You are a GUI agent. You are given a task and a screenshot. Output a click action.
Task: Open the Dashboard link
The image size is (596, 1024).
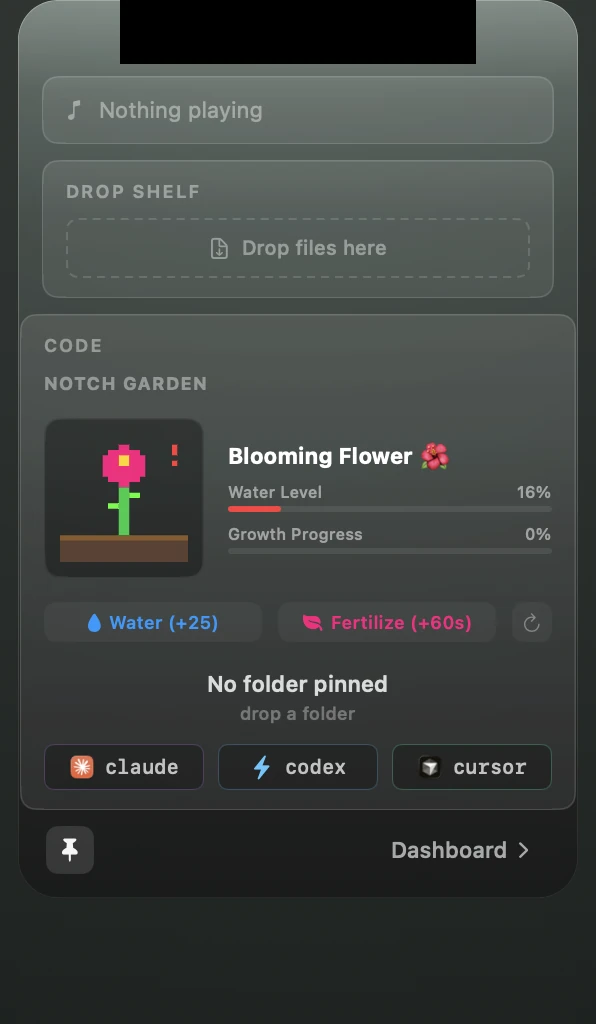(x=461, y=850)
